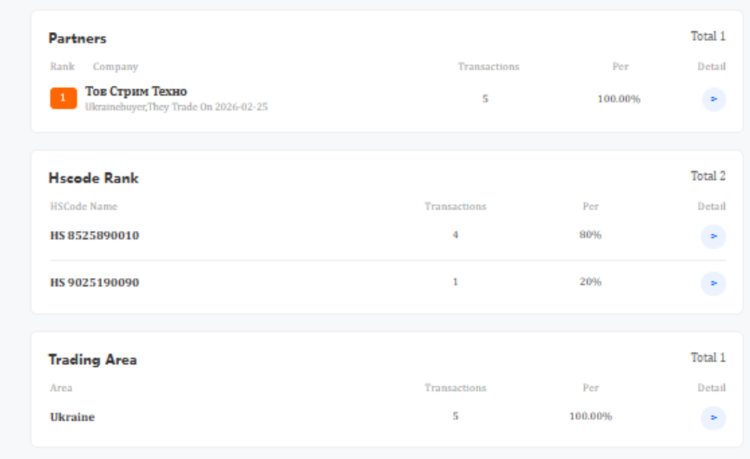Select the HS 9025190090 code entry
Screen dimensions: 750x459
coord(94,282)
